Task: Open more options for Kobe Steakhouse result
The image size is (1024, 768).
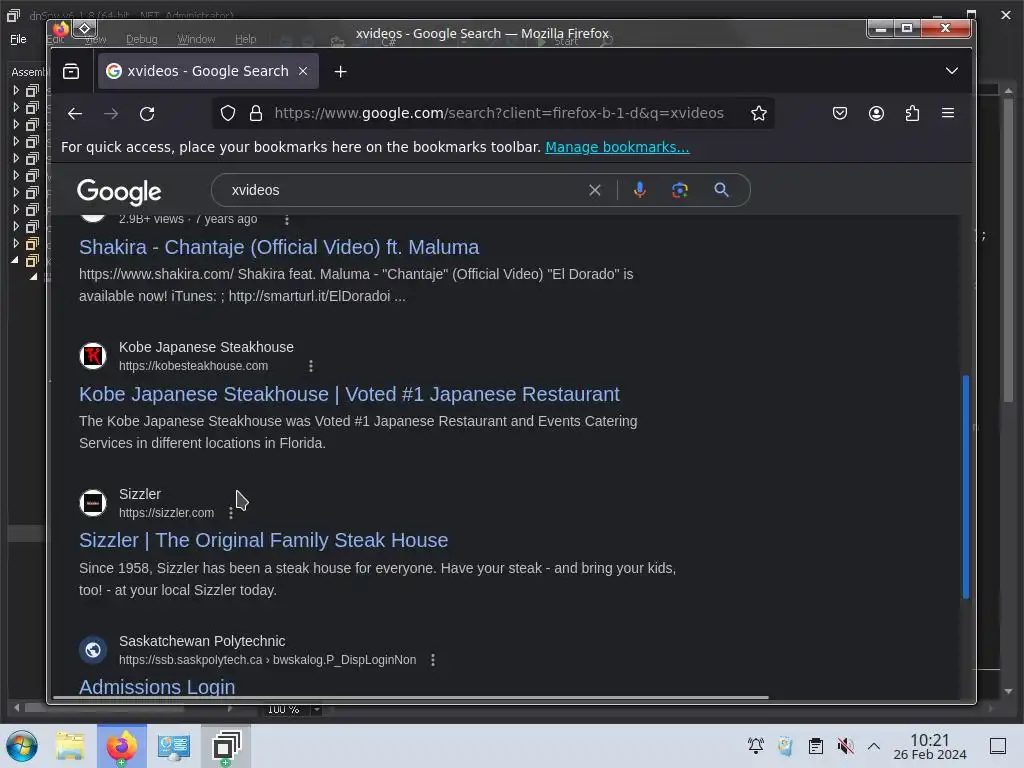Action: [x=311, y=366]
